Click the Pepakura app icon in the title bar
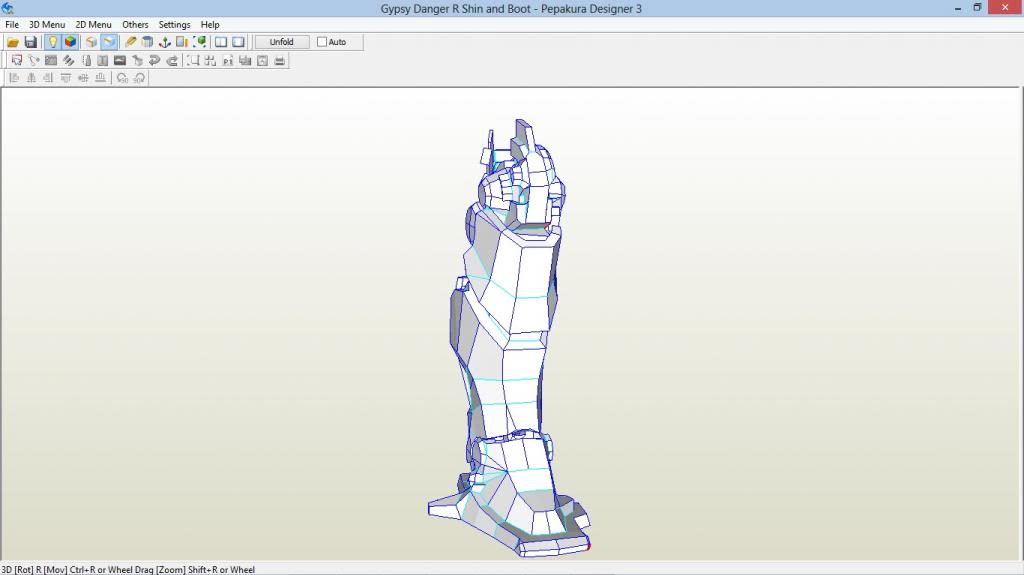Screen dimensions: 1024x575 coord(8,8)
